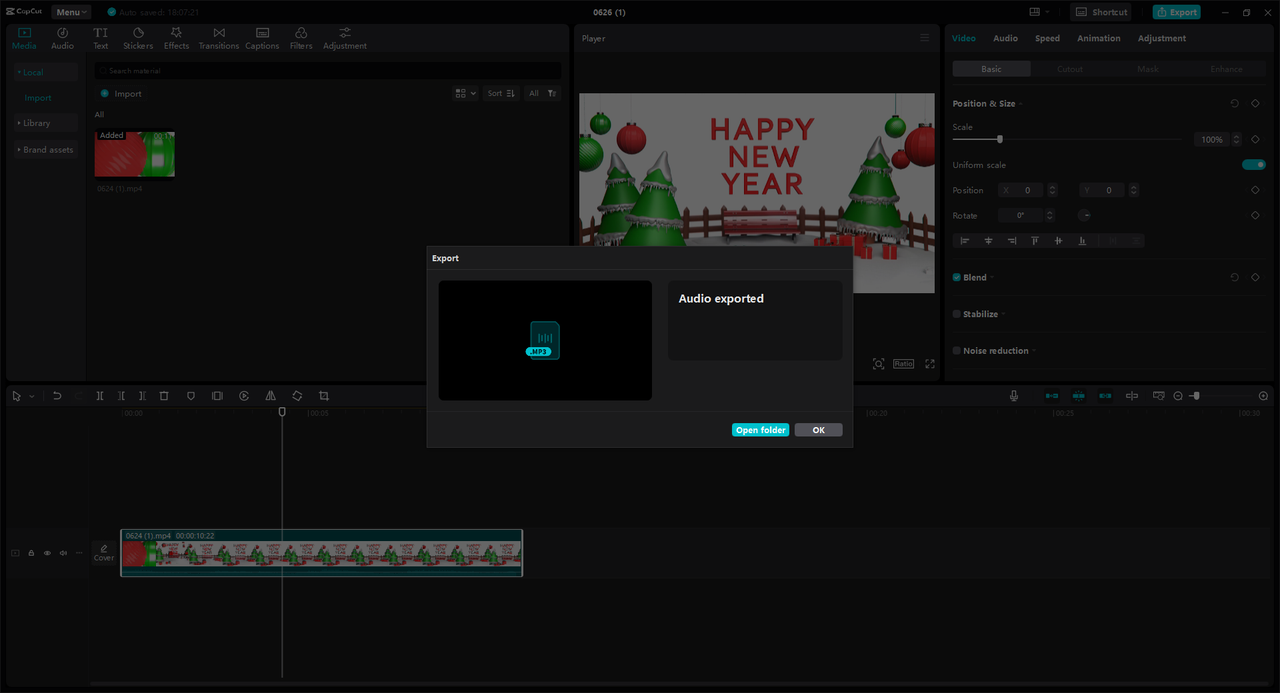This screenshot has width=1280, height=693.
Task: Click the Freeze frame icon
Action: point(217,396)
